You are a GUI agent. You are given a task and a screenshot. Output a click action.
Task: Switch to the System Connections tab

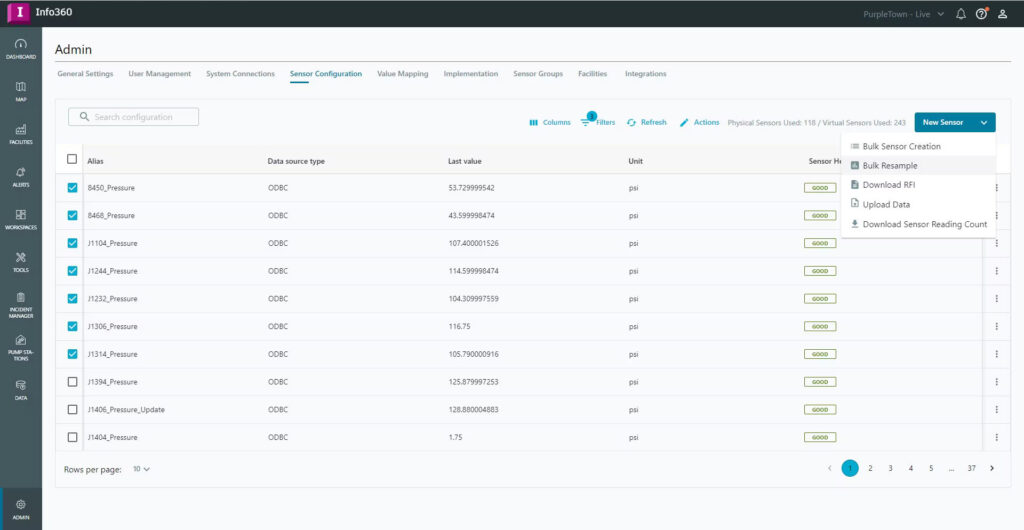pos(240,74)
